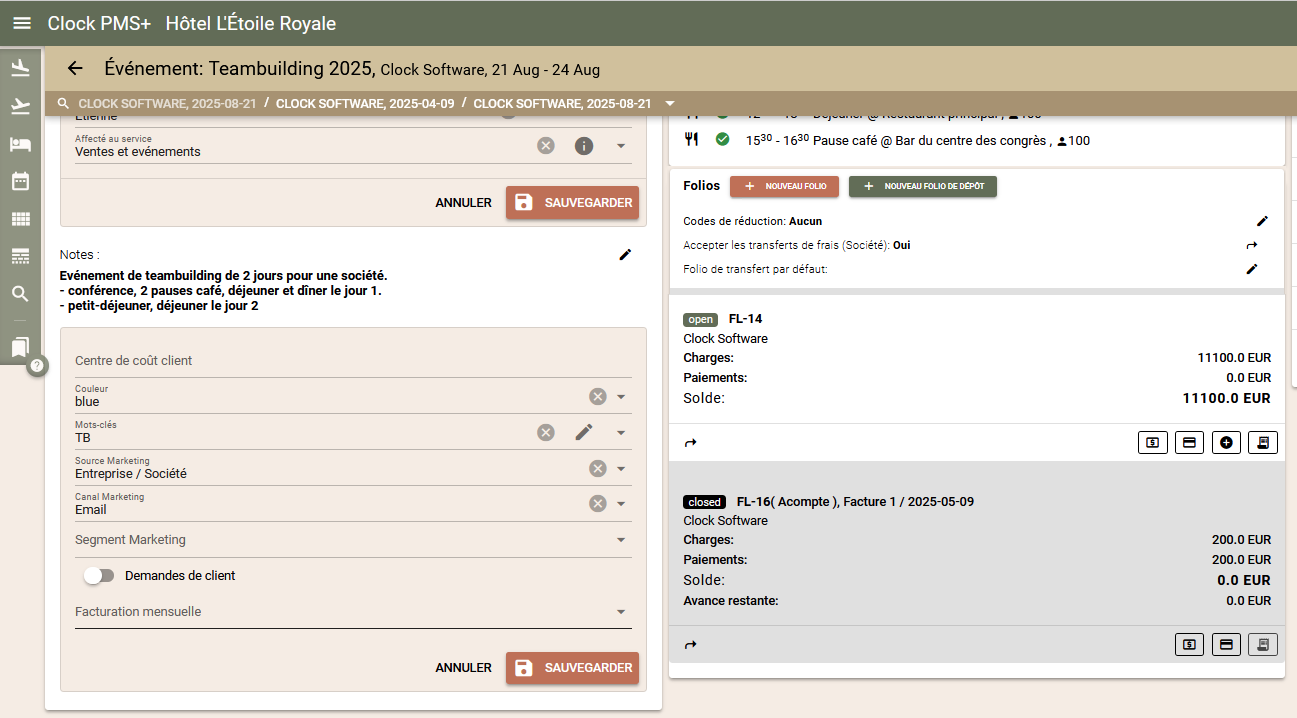
Task: Open the help question mark badge
Action: click(37, 365)
